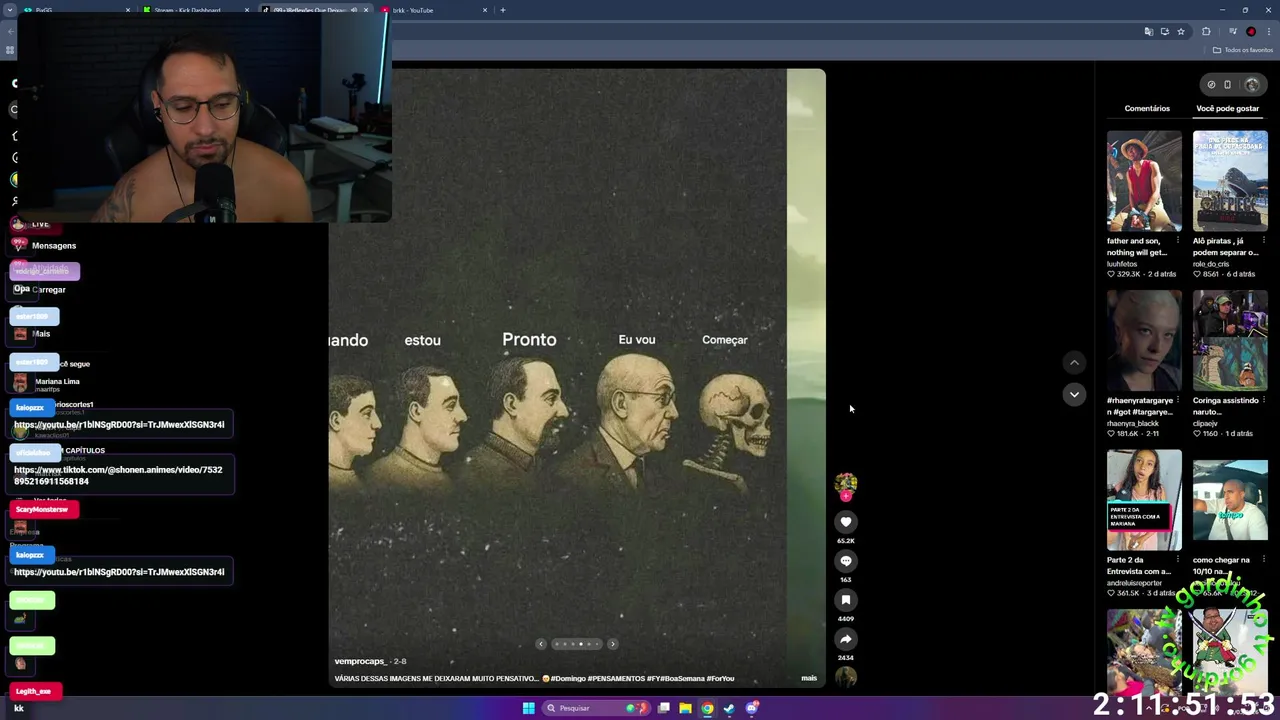The image size is (1280, 720).
Task: Open the vemprocaps_ profile name
Action: [359, 661]
